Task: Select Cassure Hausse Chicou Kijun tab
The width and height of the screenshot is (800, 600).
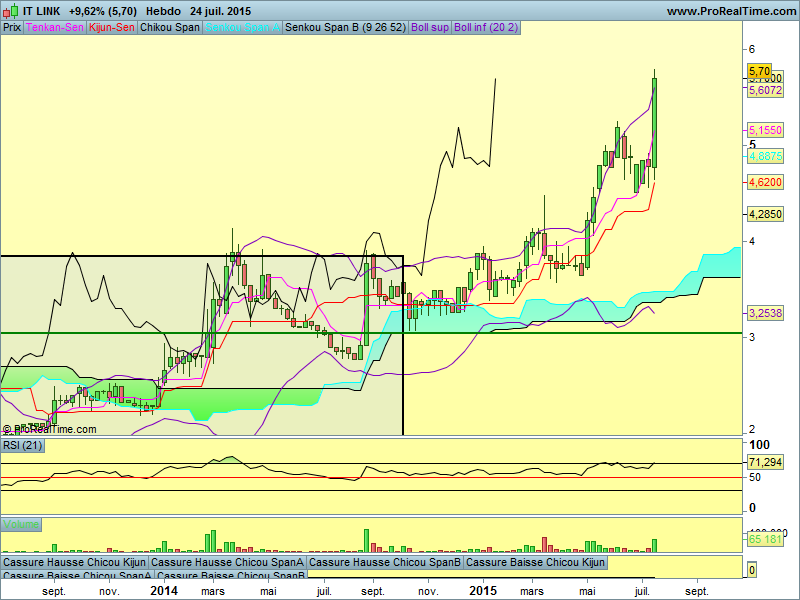Action: point(74,562)
